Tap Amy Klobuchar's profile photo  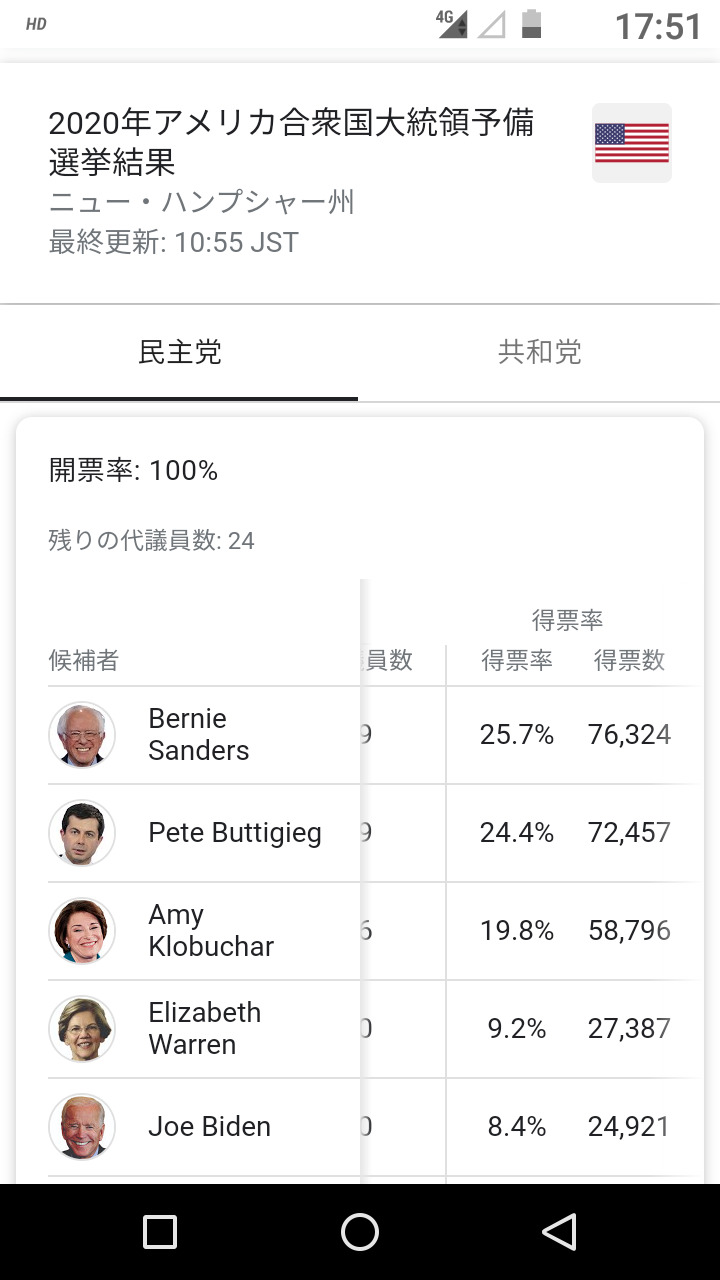[82, 931]
